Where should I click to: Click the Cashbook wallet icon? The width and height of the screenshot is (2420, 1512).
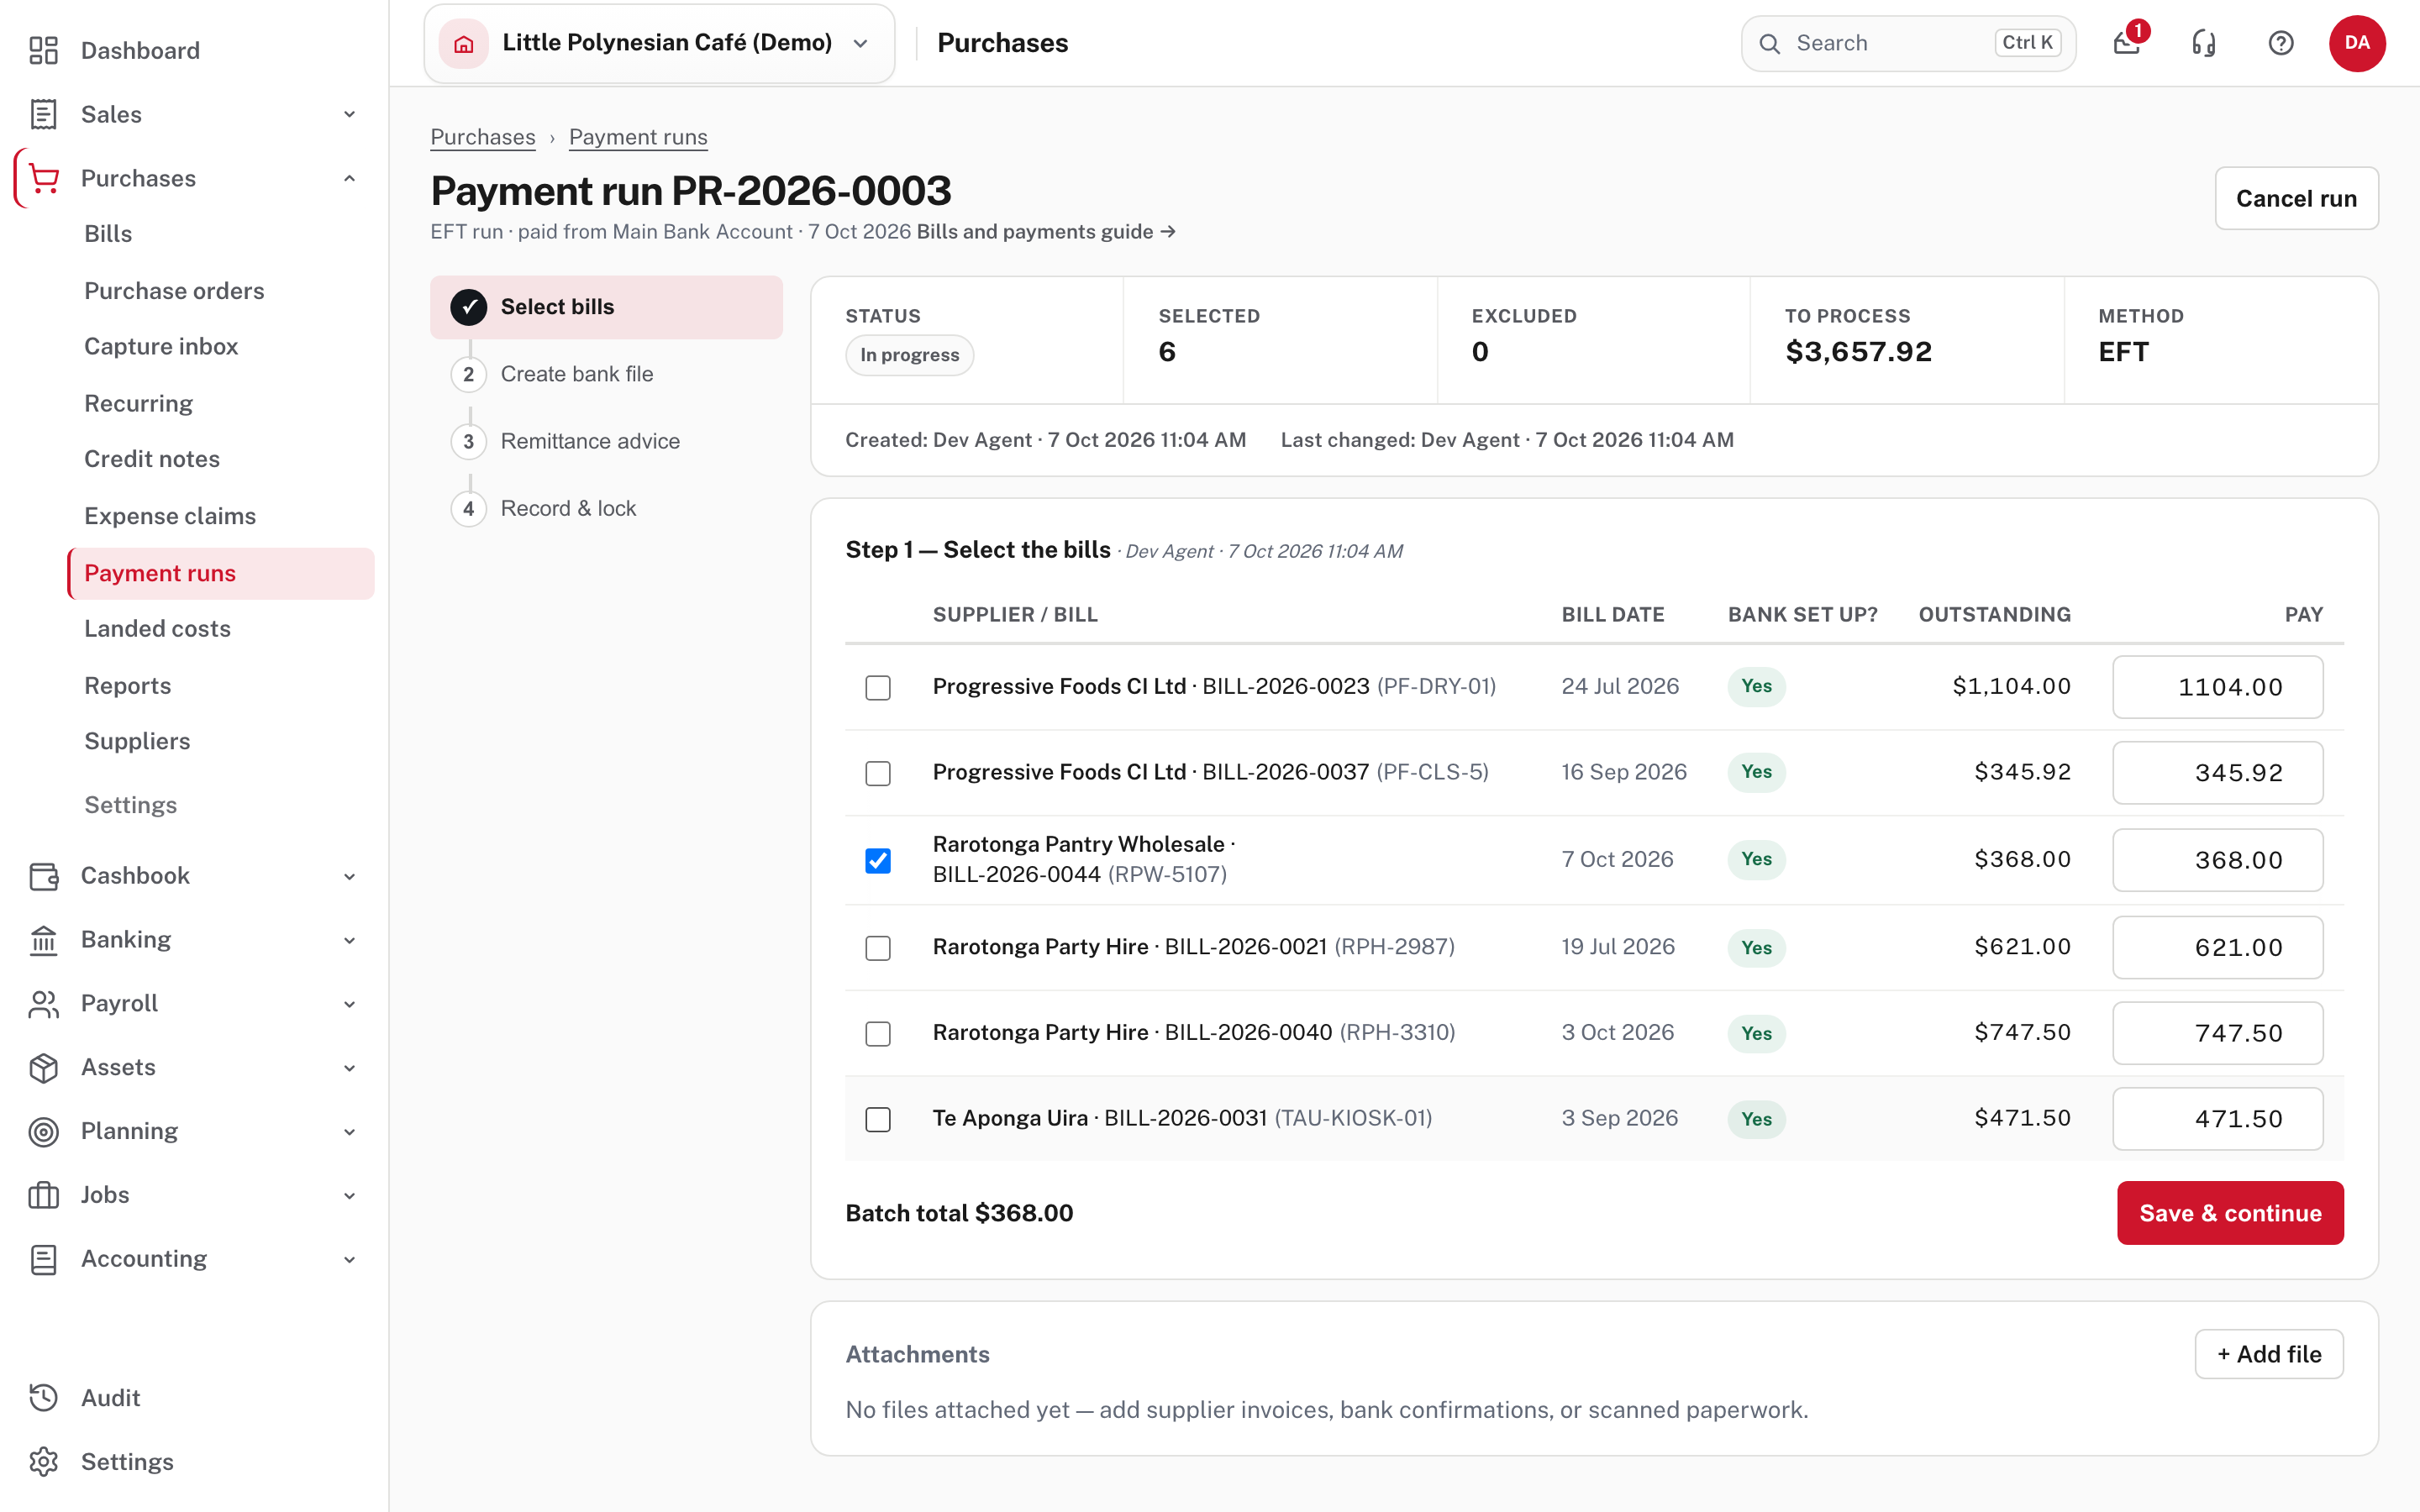click(43, 876)
